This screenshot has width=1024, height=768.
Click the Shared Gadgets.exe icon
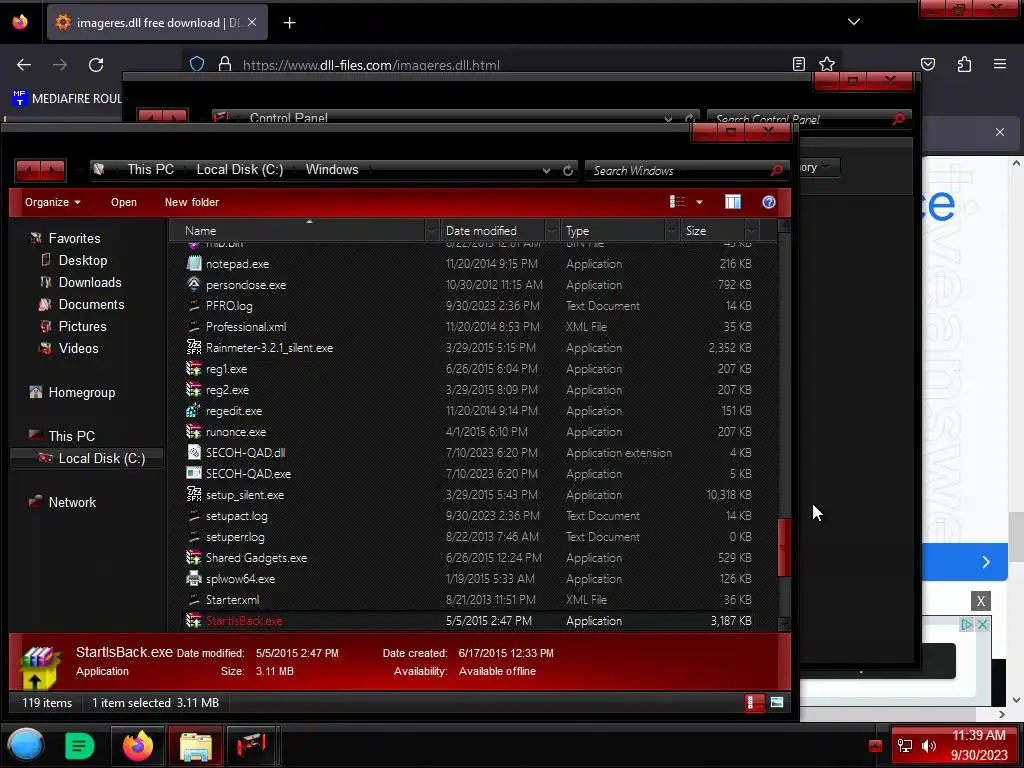coord(194,558)
